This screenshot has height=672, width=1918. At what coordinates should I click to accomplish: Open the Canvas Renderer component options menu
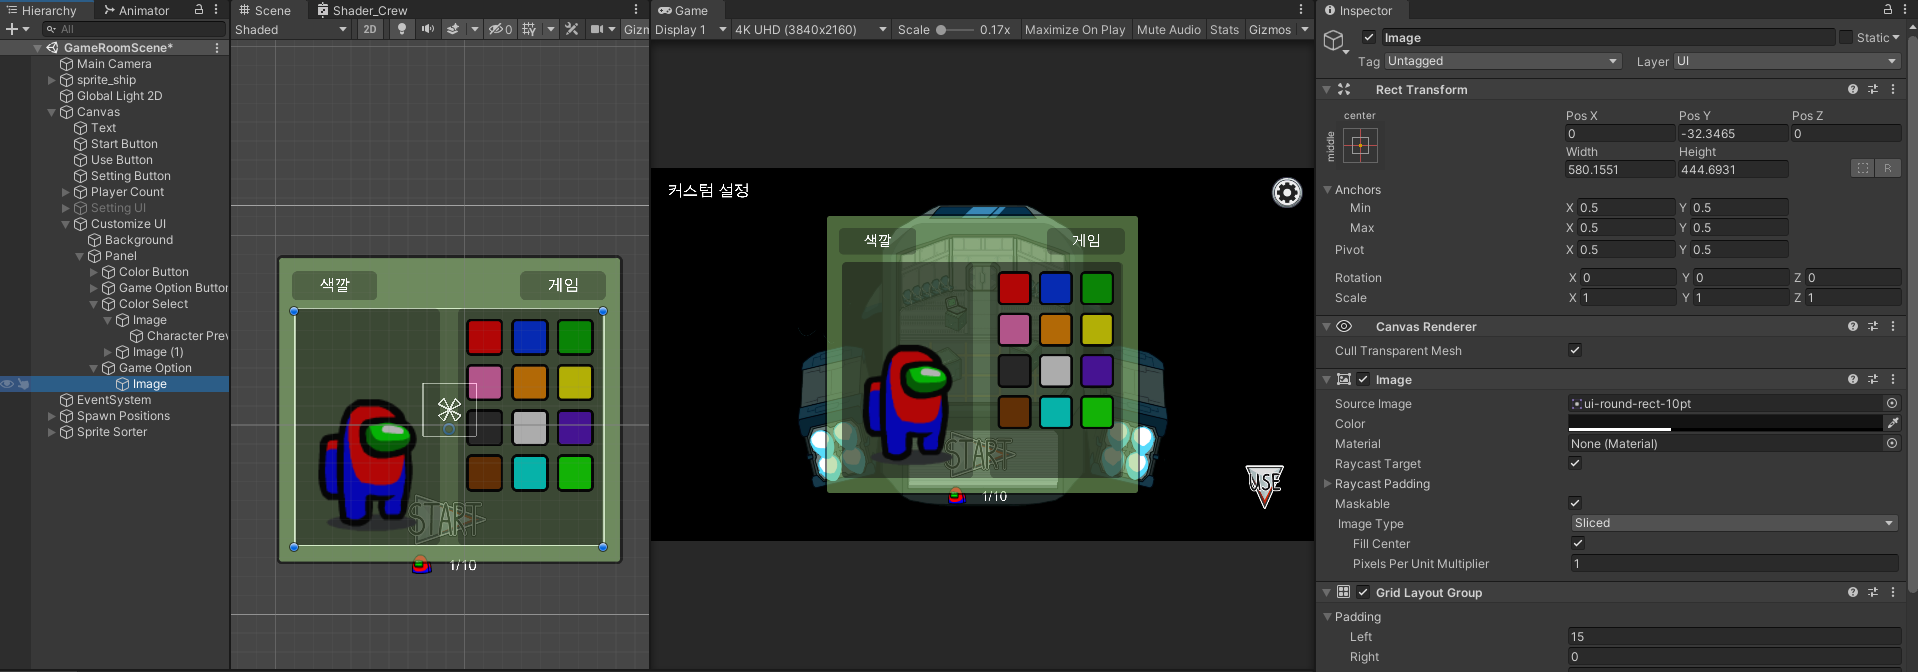pyautogui.click(x=1893, y=326)
